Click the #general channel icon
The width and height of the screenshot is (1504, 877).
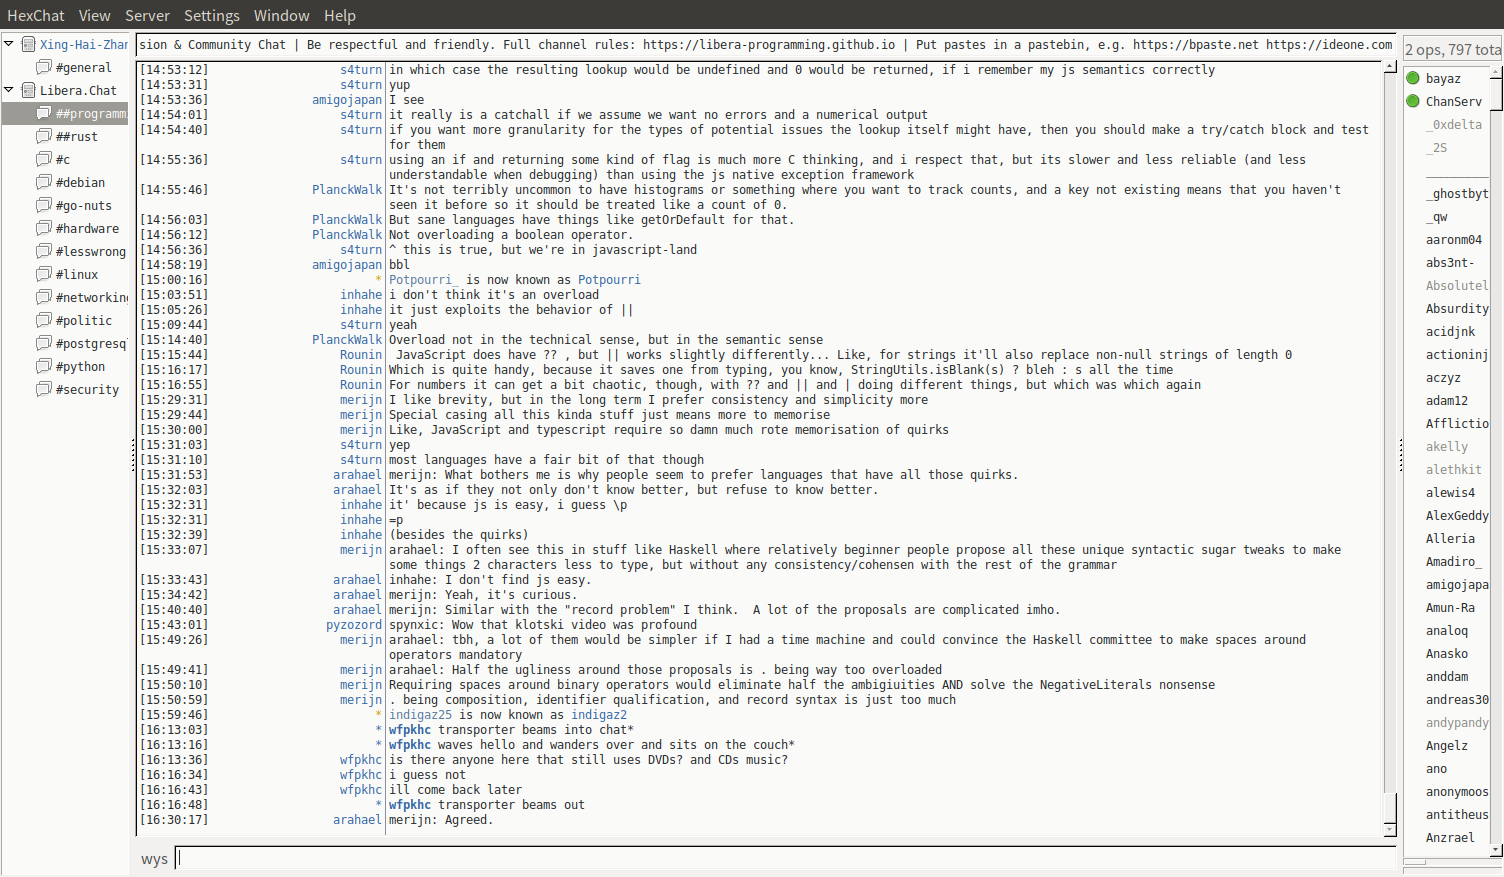pos(44,67)
